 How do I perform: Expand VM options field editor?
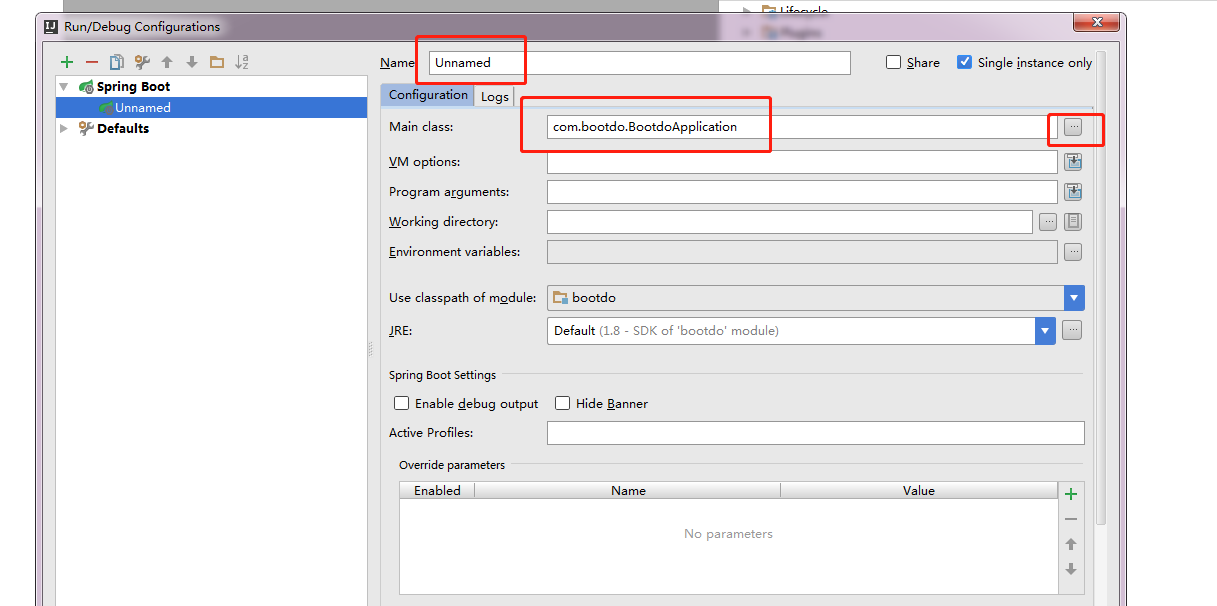click(x=1073, y=162)
